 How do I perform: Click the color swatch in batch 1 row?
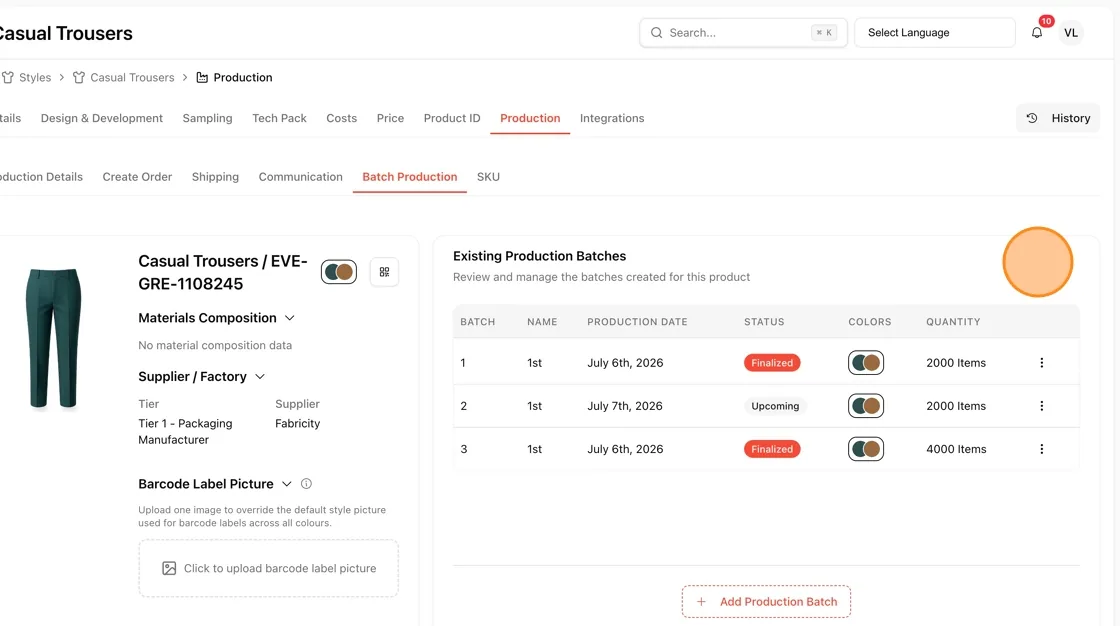pos(866,363)
